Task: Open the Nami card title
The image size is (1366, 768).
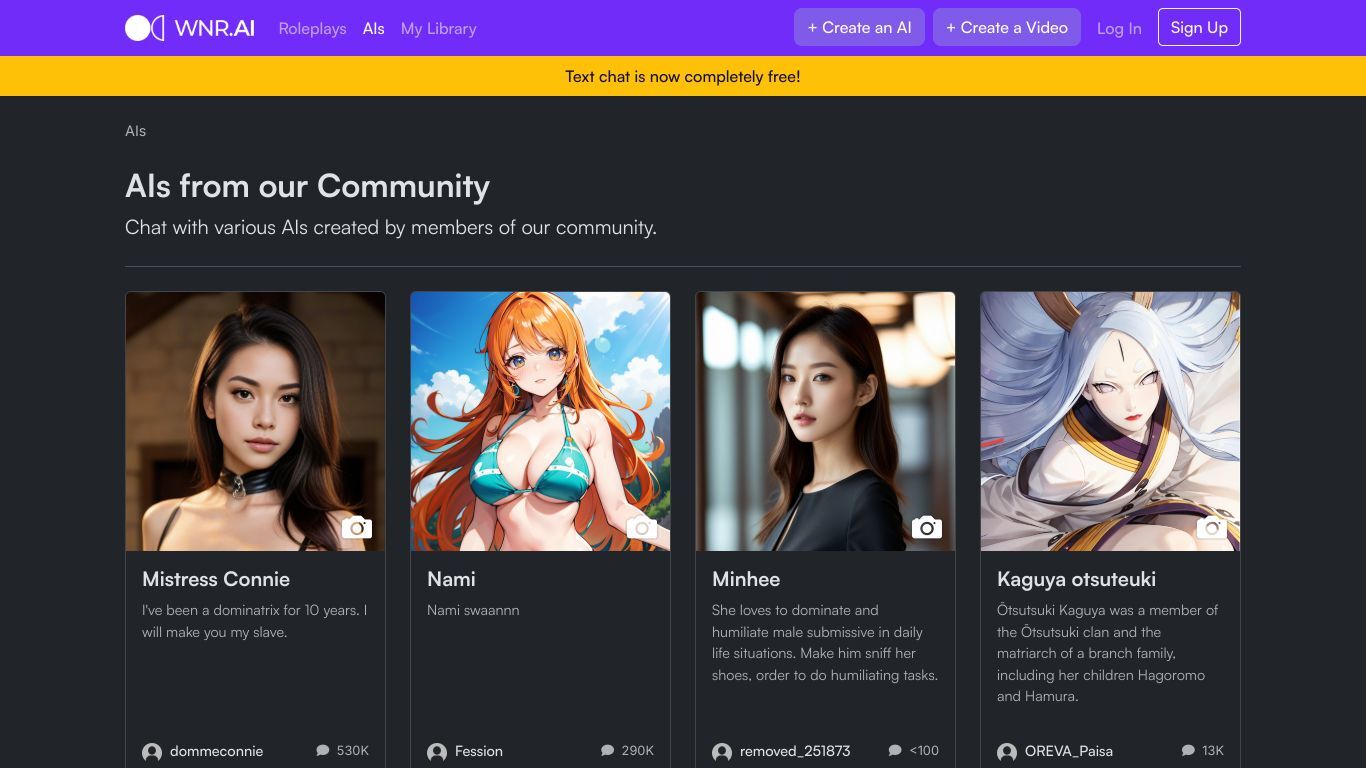Action: click(x=451, y=579)
